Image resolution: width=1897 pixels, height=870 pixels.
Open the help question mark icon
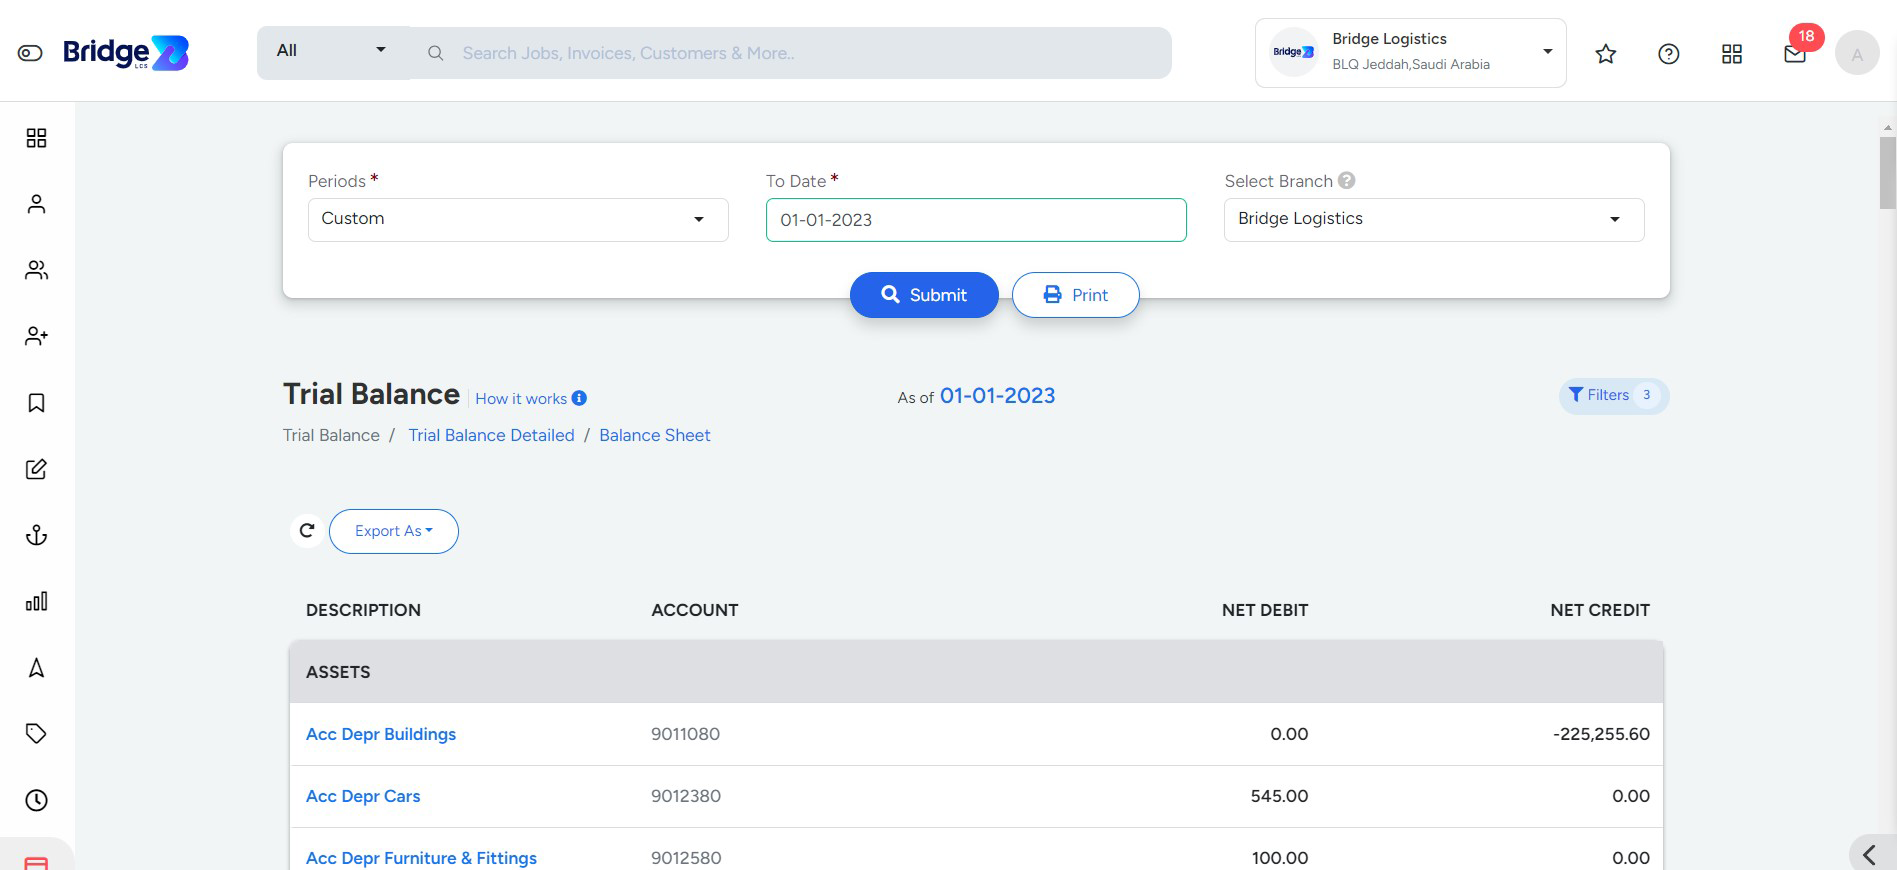click(x=1669, y=54)
